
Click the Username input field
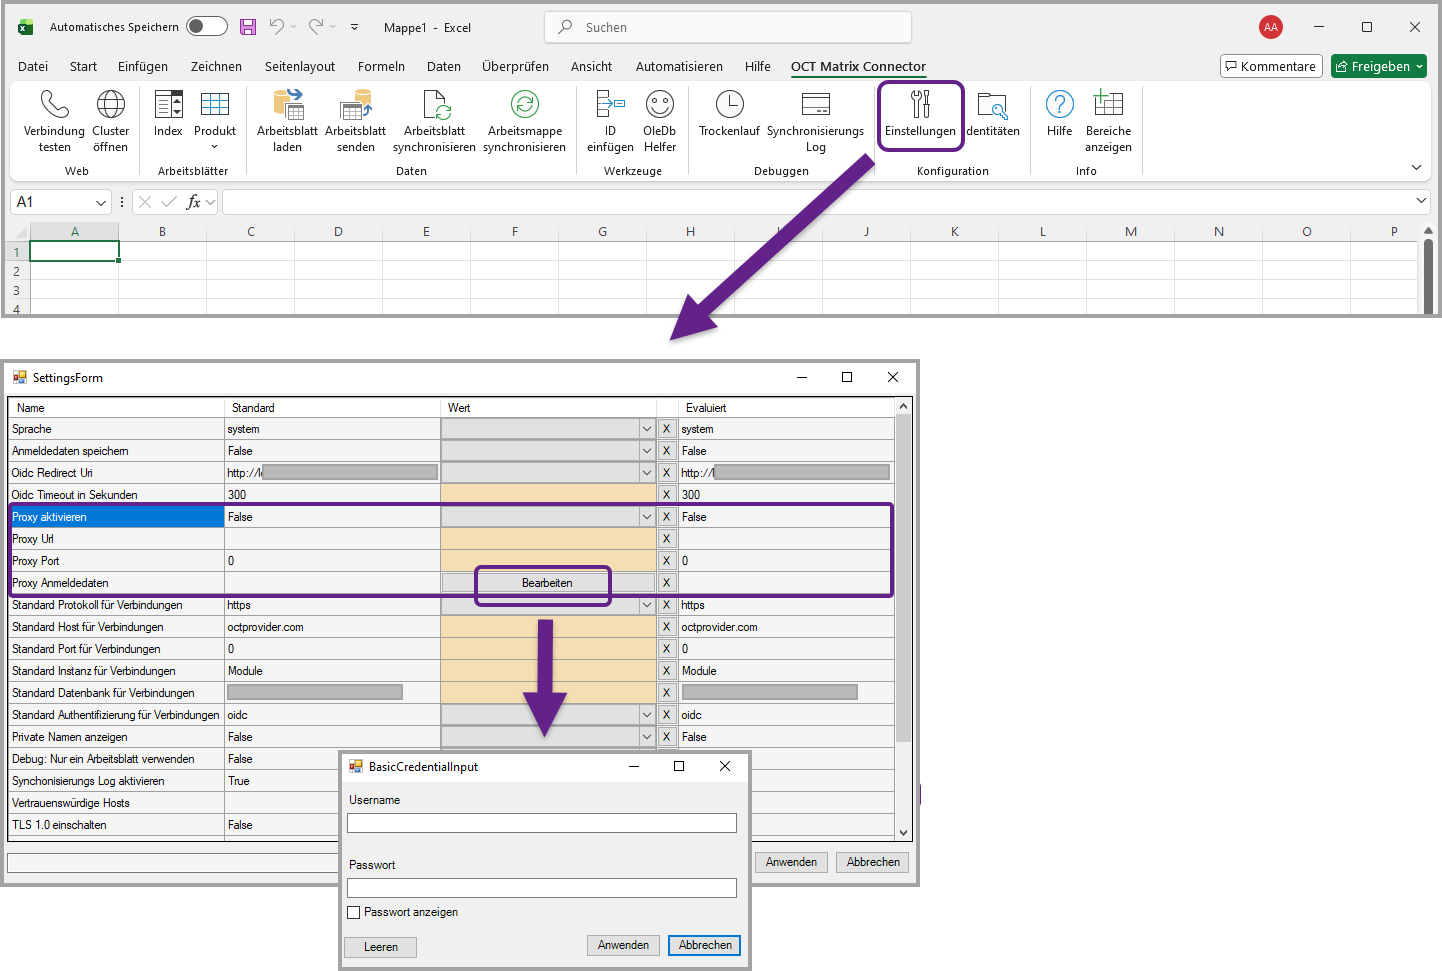pyautogui.click(x=541, y=823)
